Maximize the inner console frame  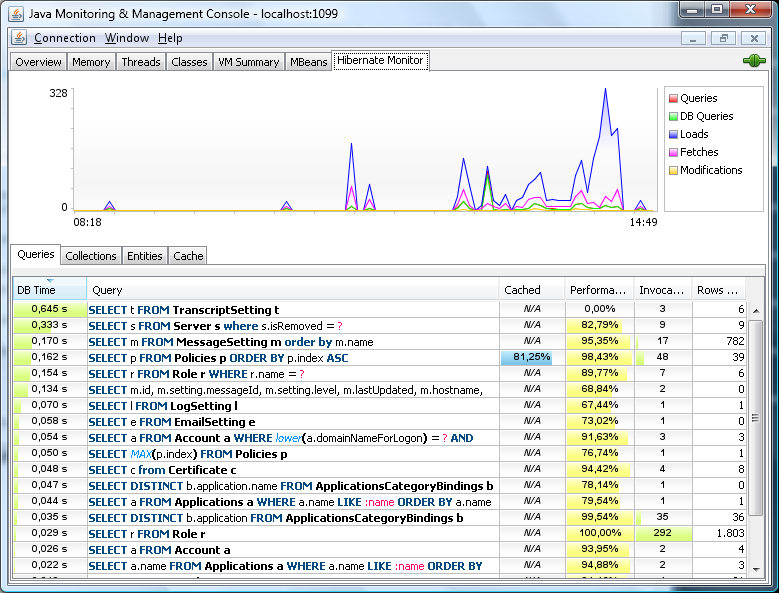coord(723,38)
